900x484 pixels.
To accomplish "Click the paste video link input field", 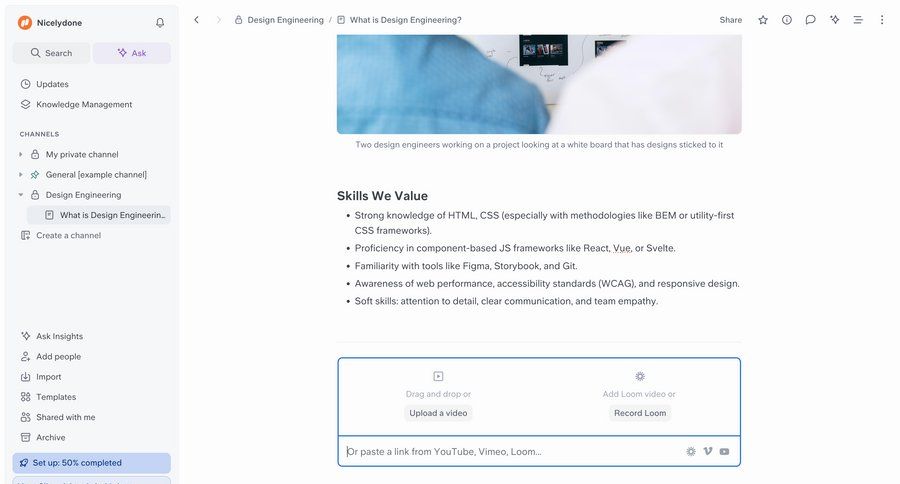I will pos(511,452).
